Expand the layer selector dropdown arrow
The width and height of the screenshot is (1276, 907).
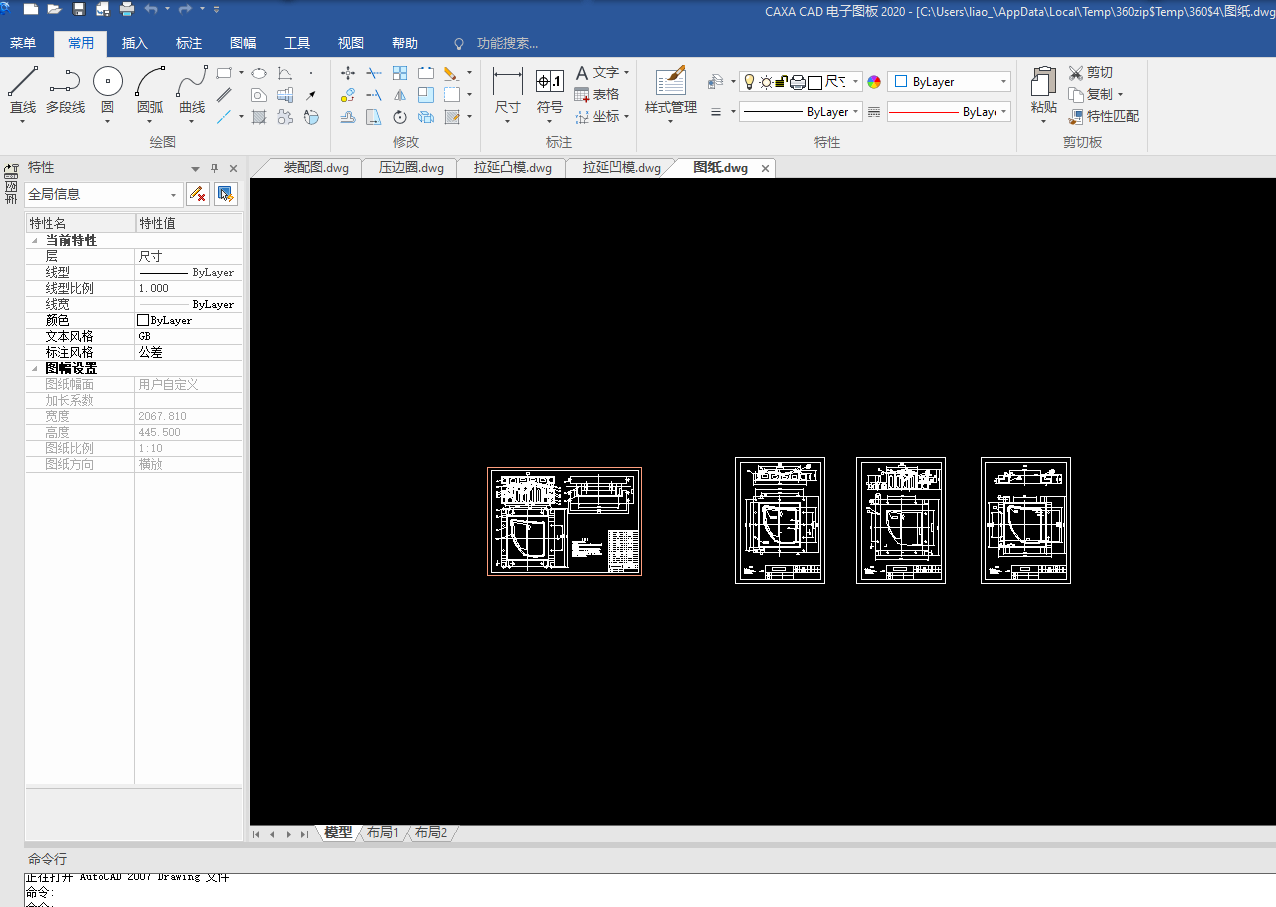pos(855,82)
